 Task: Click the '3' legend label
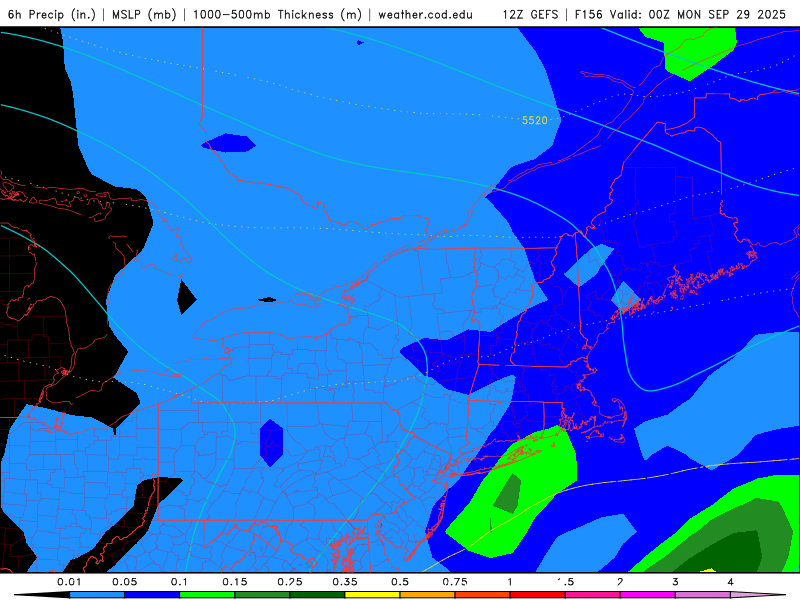pyautogui.click(x=676, y=582)
